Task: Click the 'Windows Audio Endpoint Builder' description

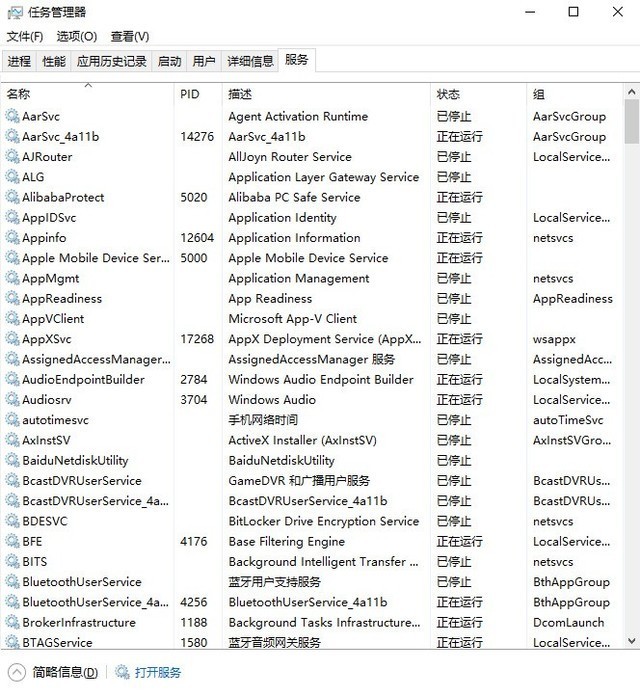Action: tap(321, 380)
